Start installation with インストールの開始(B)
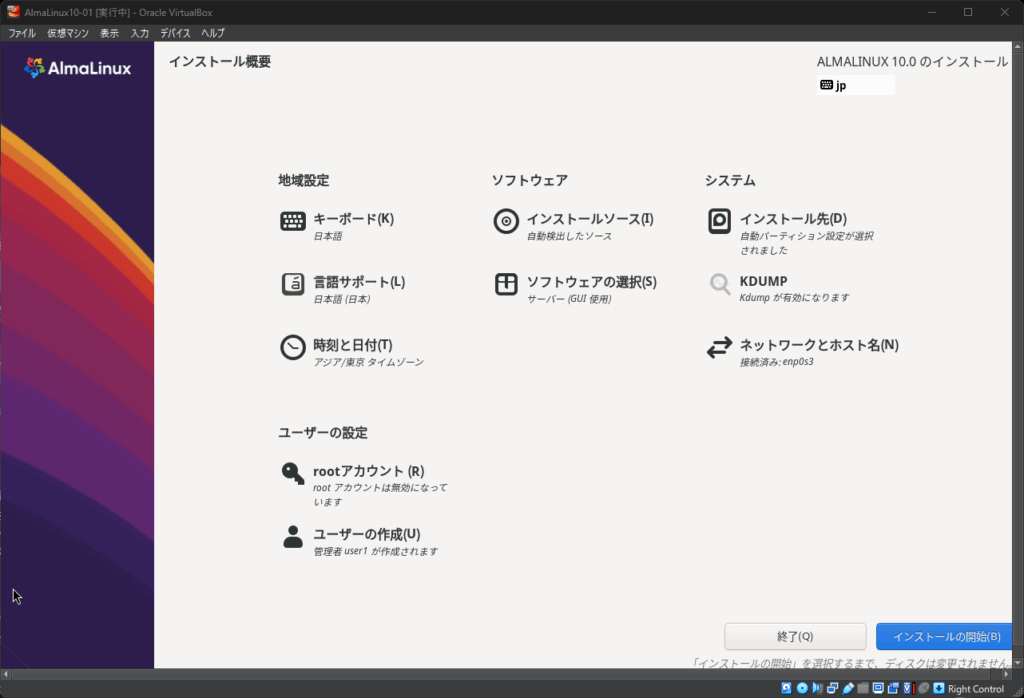1024x698 pixels. [944, 637]
